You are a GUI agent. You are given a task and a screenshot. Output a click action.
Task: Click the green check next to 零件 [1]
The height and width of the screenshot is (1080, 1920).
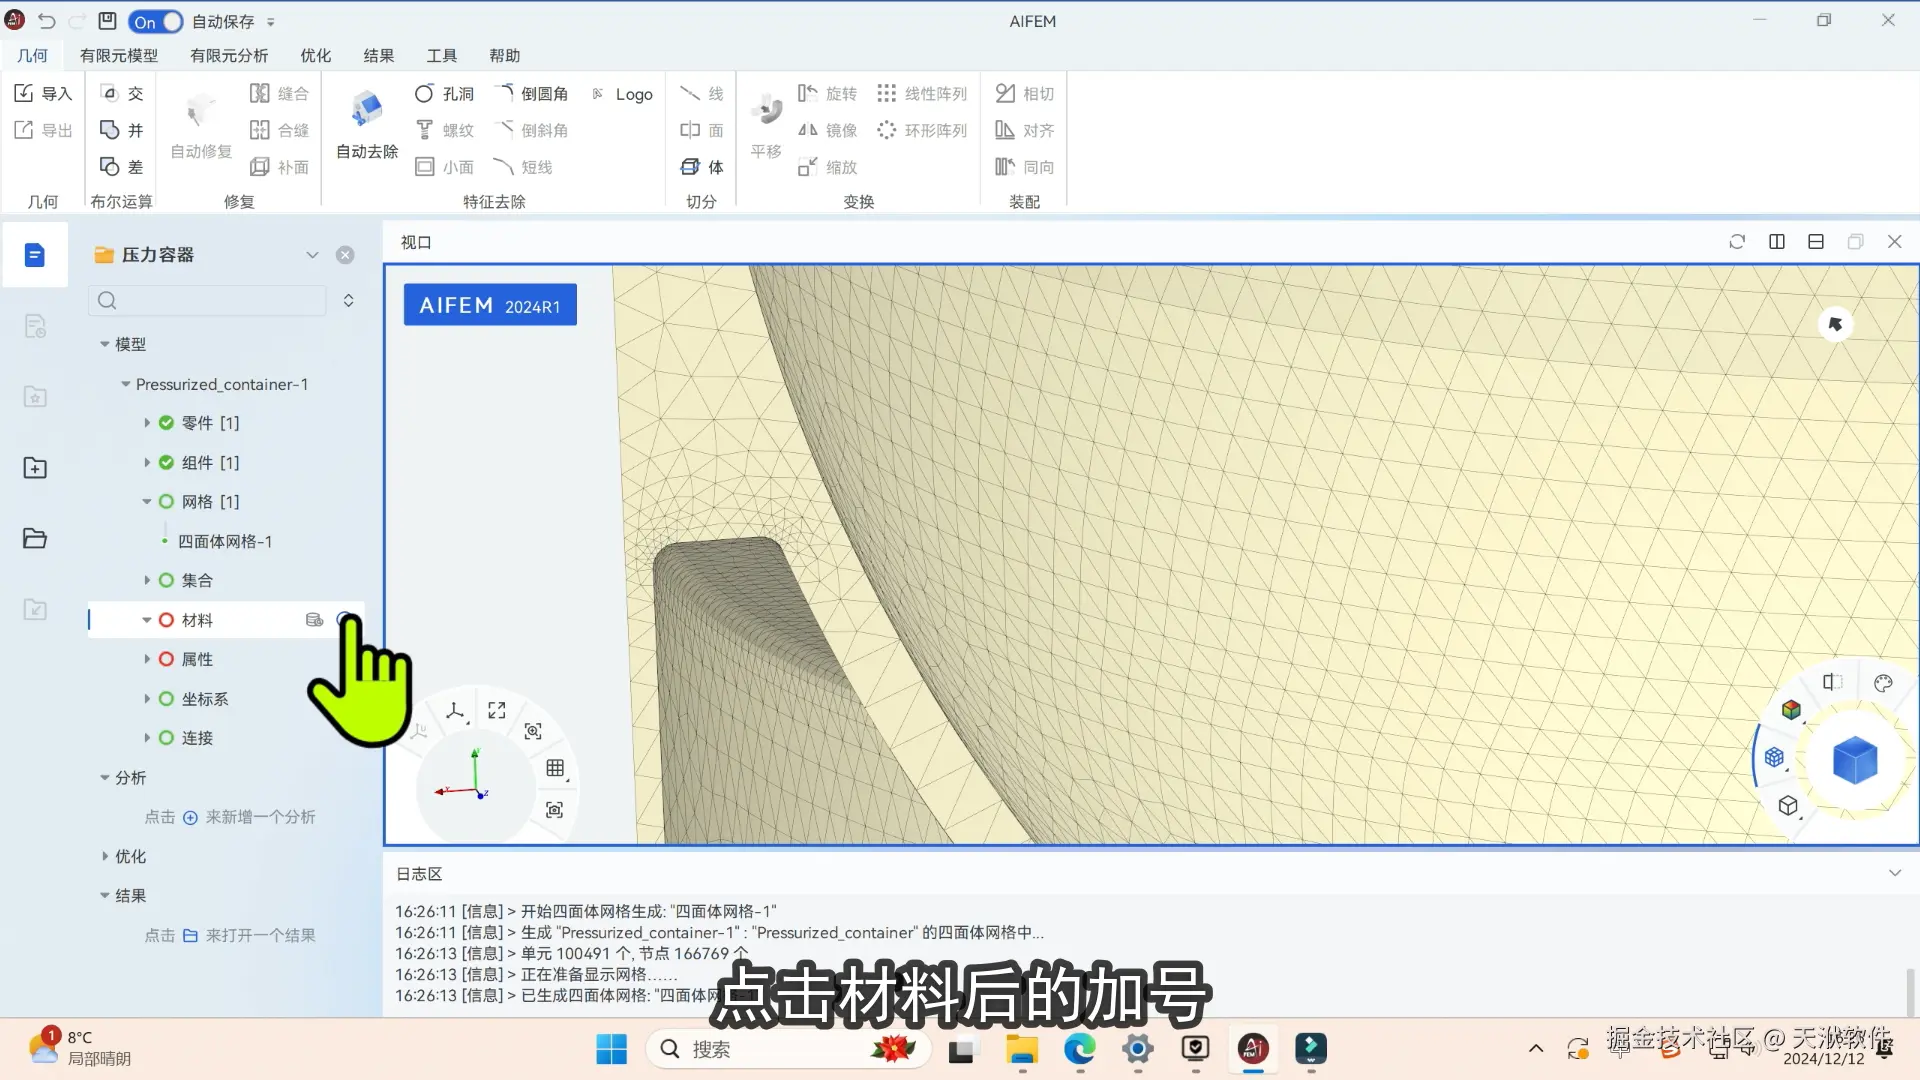click(x=167, y=423)
